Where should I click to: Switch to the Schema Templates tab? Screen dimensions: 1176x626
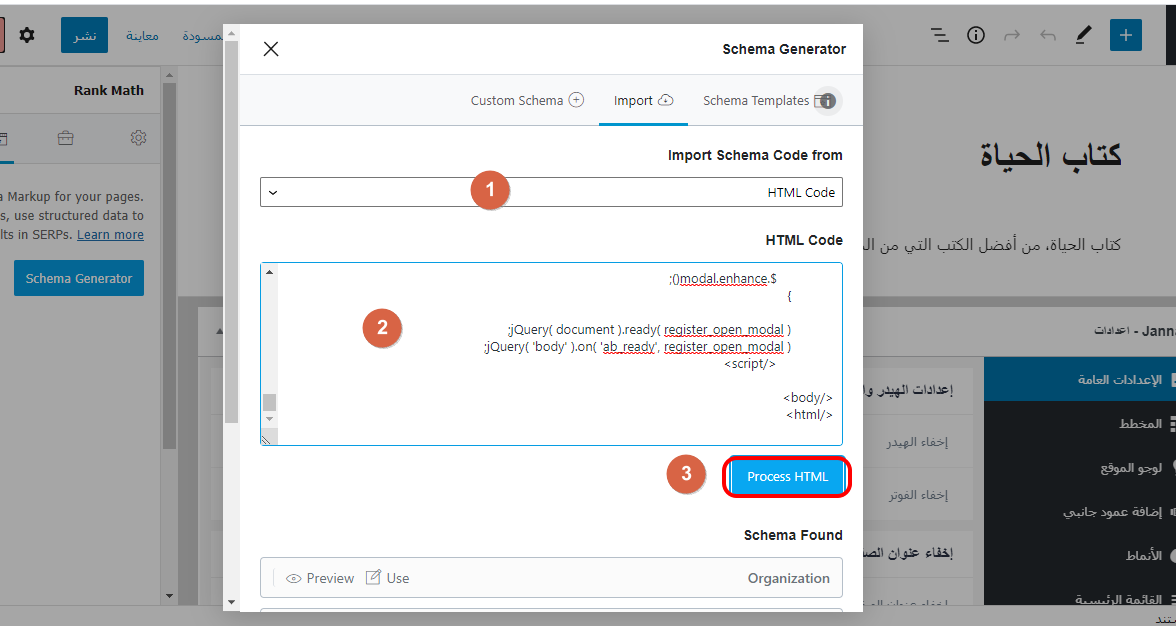point(756,101)
